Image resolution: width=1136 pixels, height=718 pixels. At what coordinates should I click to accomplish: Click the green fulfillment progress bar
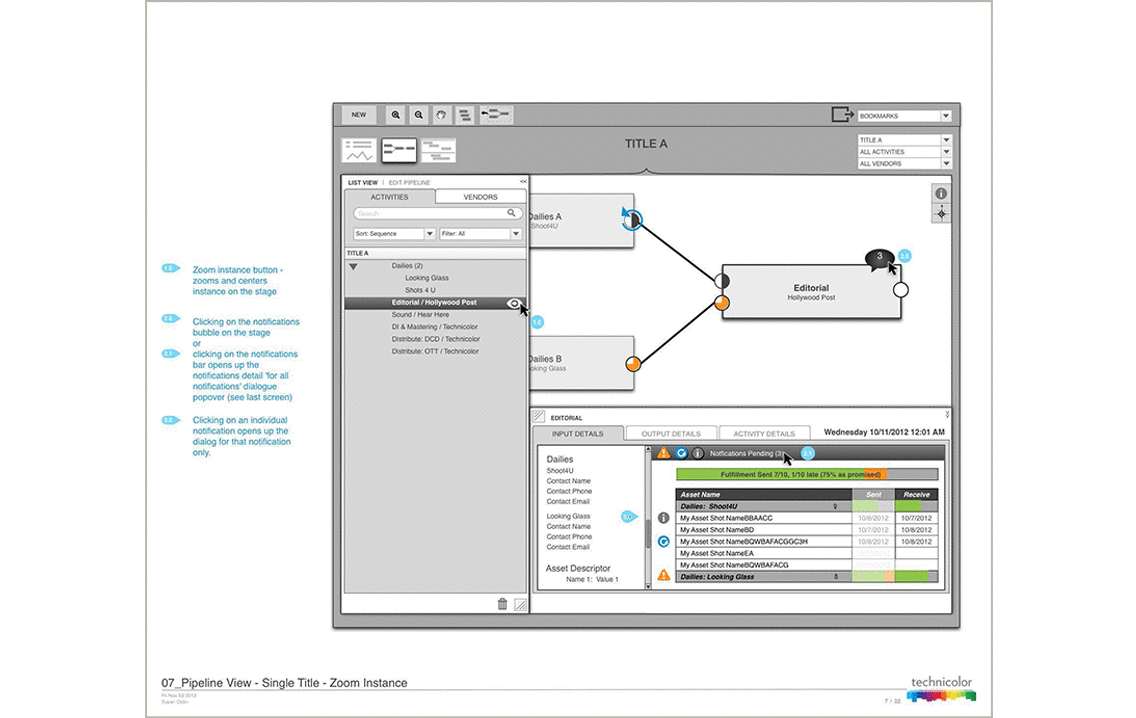[780, 474]
